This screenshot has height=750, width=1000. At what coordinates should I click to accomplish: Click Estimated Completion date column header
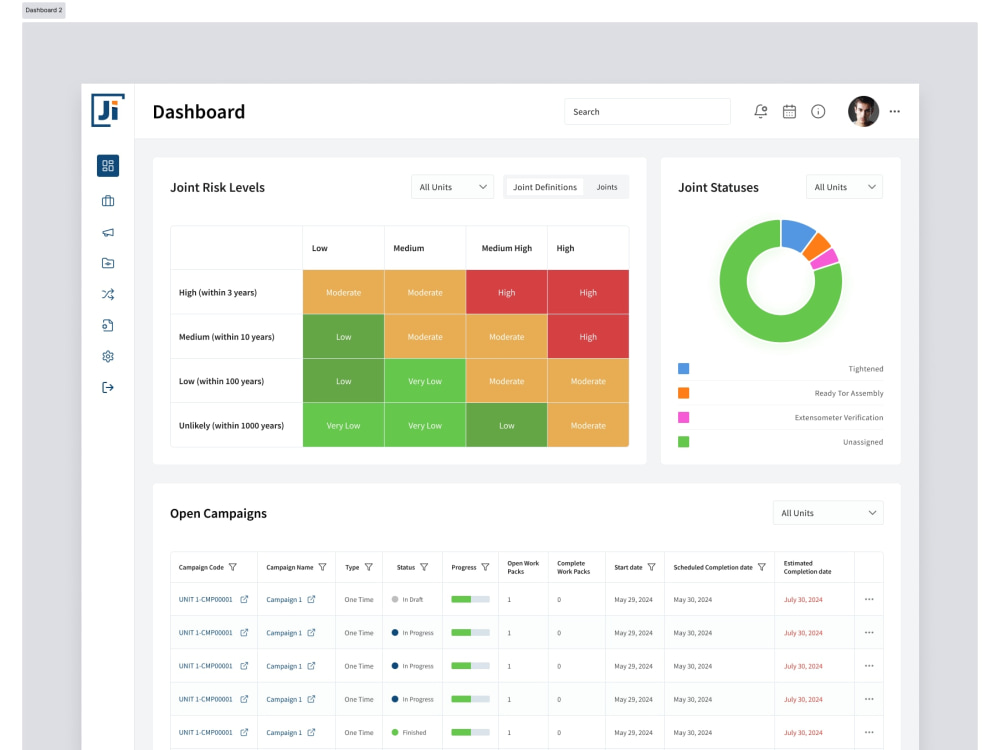(807, 567)
